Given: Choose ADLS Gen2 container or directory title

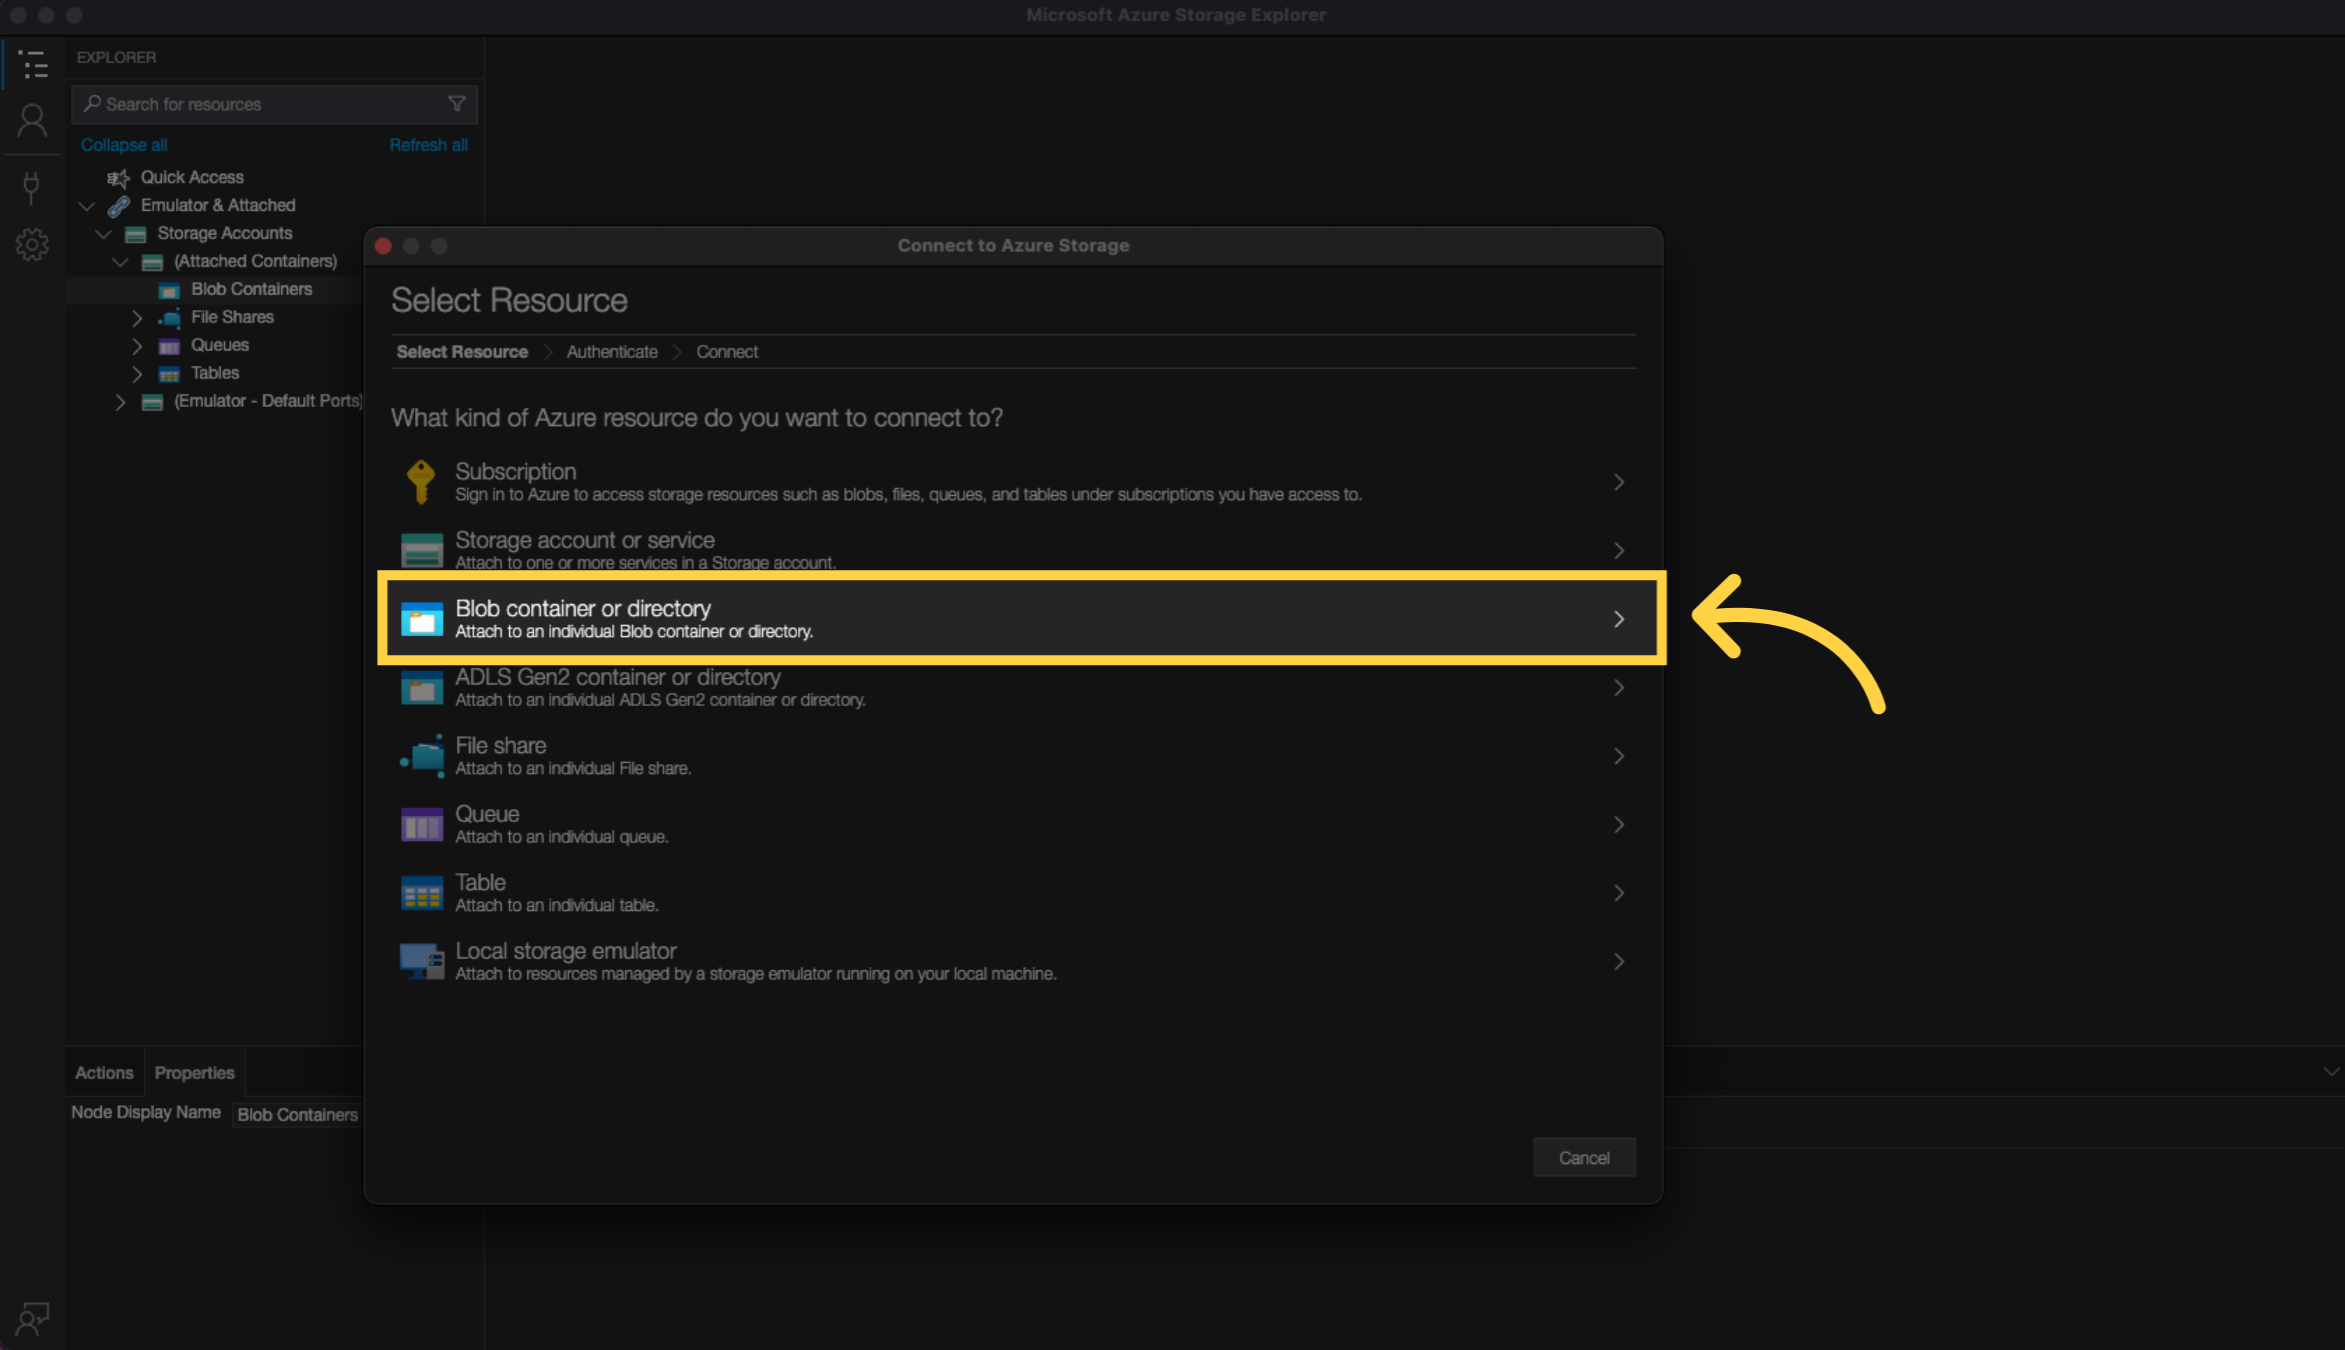Looking at the screenshot, I should pos(618,677).
